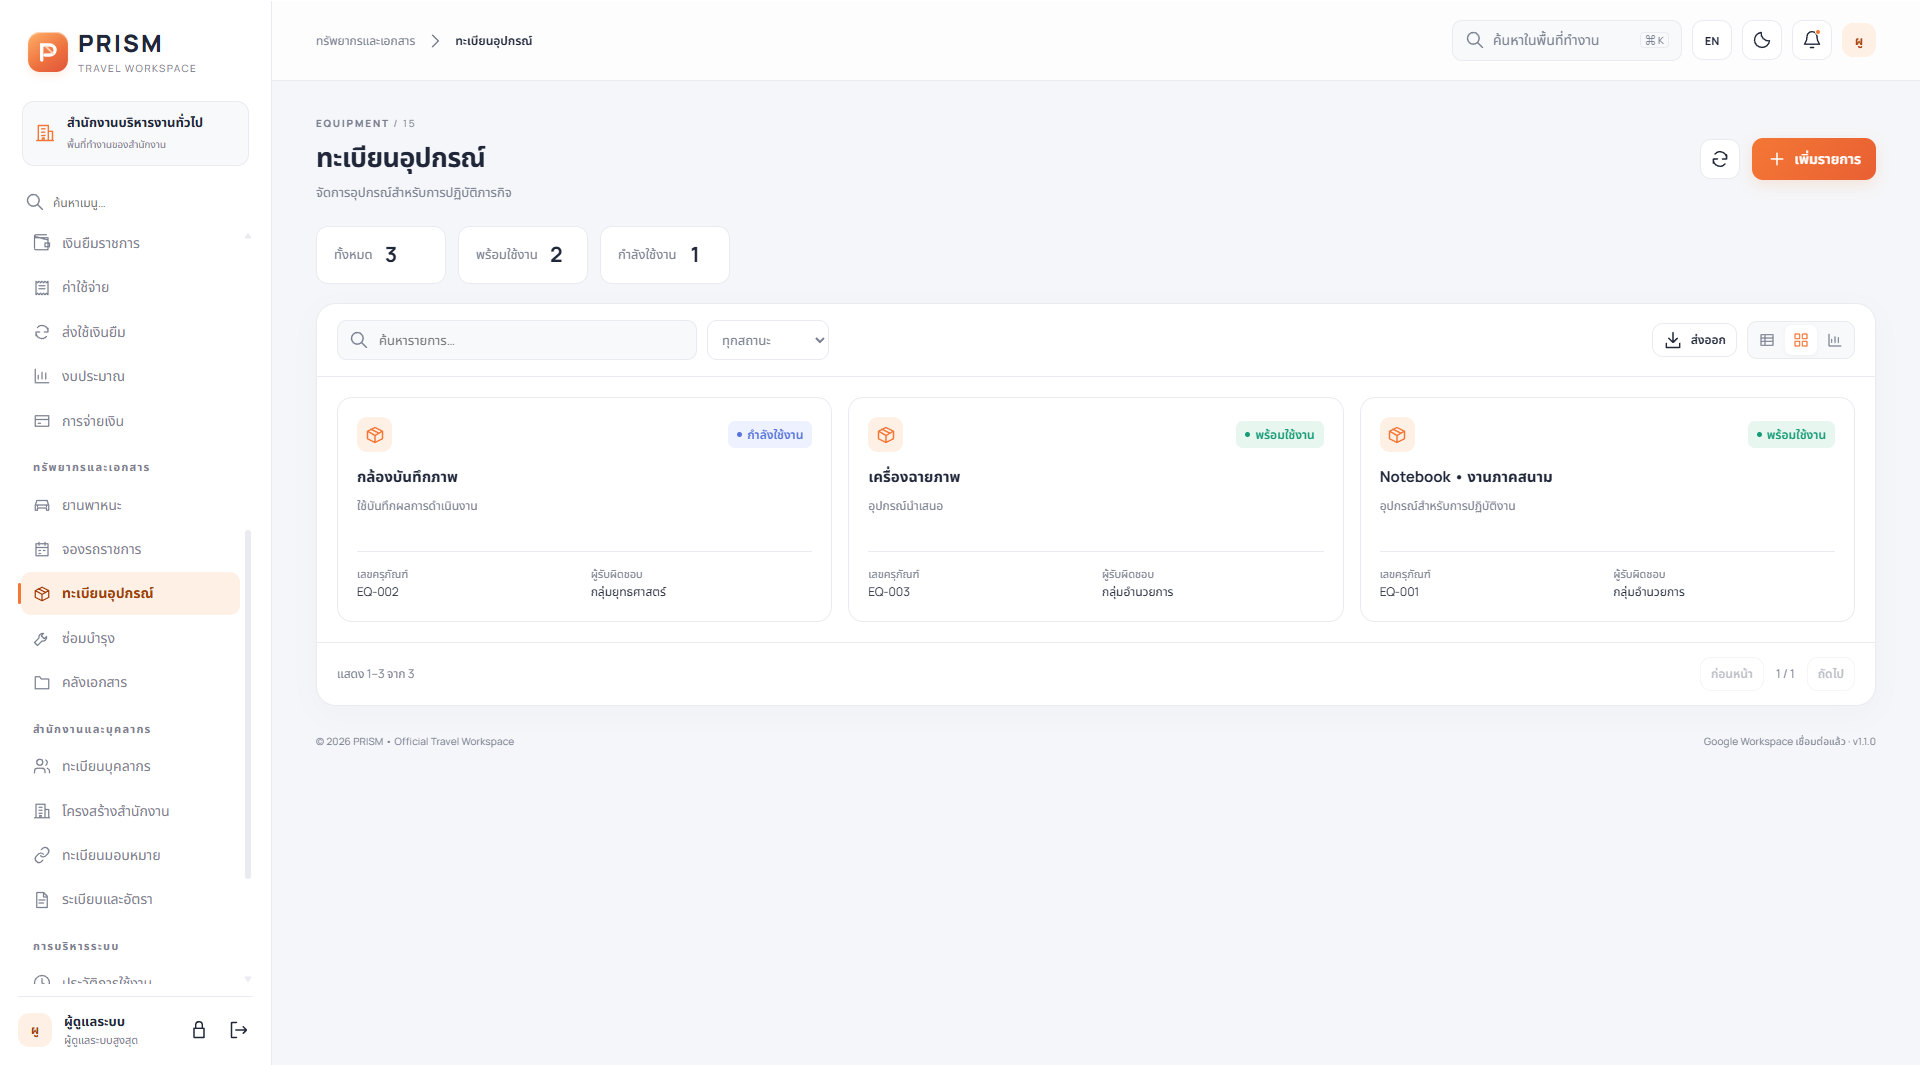
Task: Toggle dark mode with moon icon
Action: (x=1762, y=40)
